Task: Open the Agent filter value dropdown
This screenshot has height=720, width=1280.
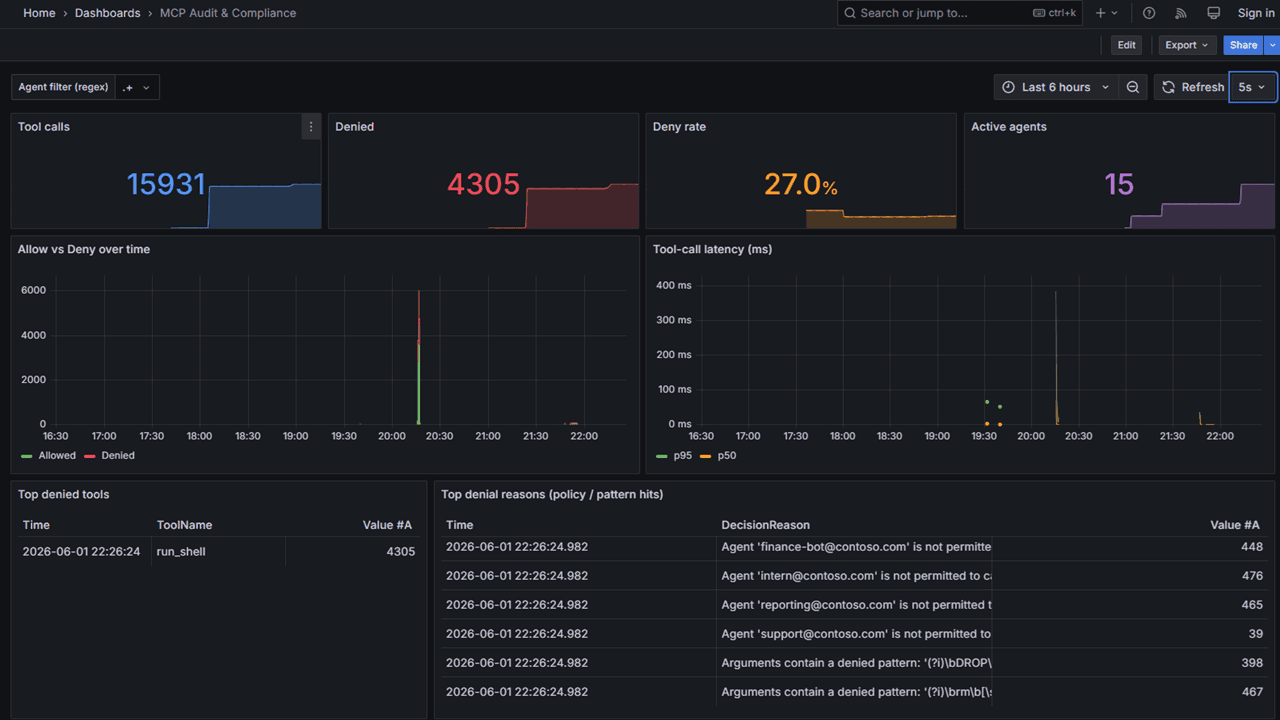Action: [x=137, y=87]
